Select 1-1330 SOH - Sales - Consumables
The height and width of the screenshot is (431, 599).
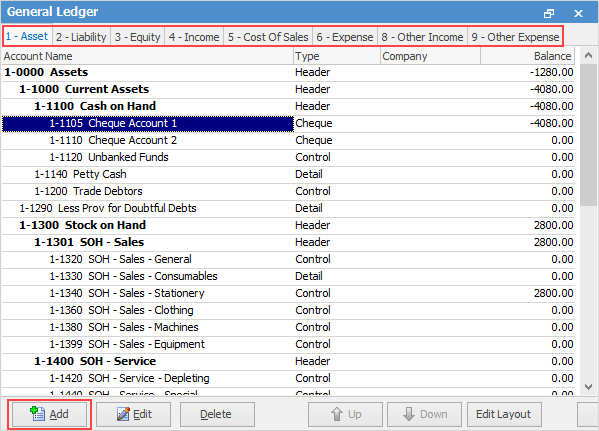point(288,276)
